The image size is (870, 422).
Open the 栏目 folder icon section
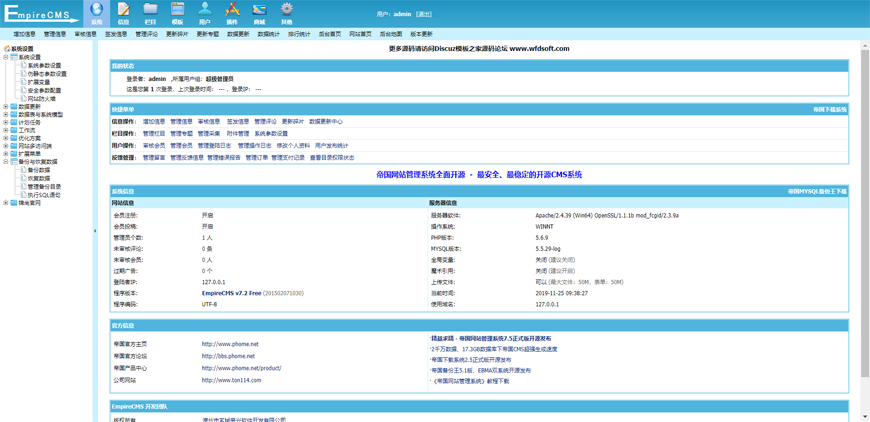150,13
